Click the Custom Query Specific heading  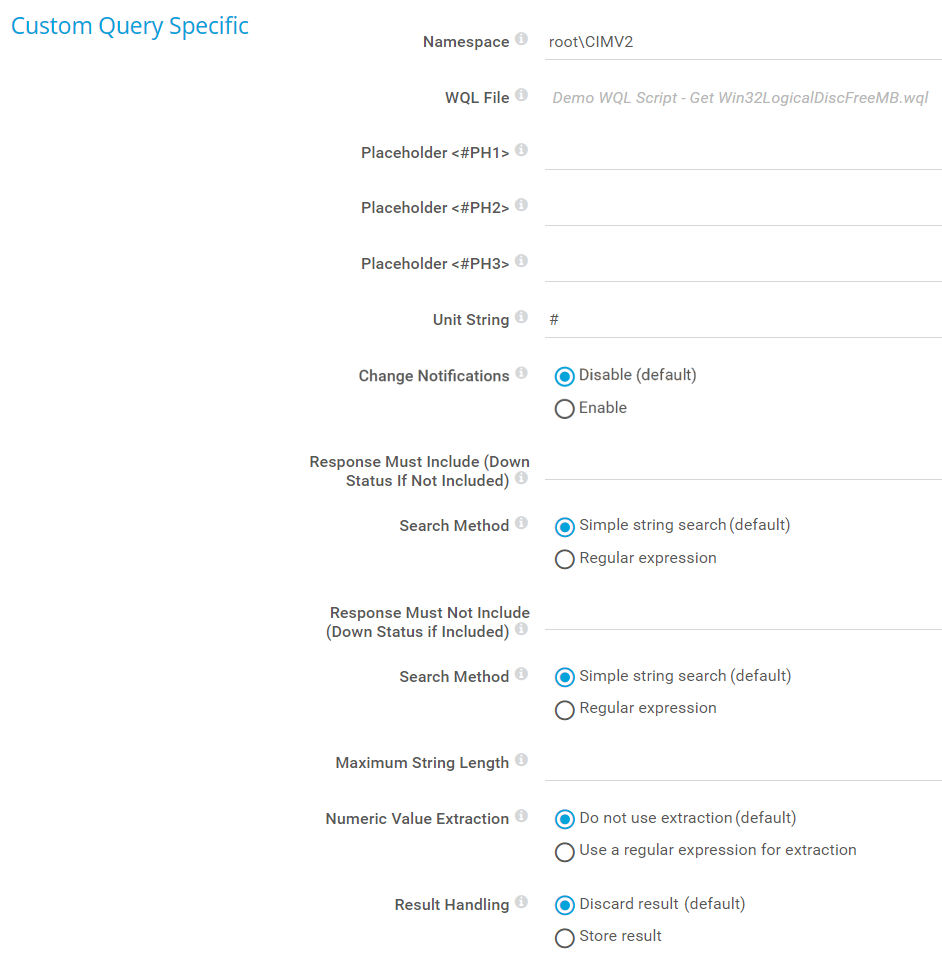[x=130, y=26]
